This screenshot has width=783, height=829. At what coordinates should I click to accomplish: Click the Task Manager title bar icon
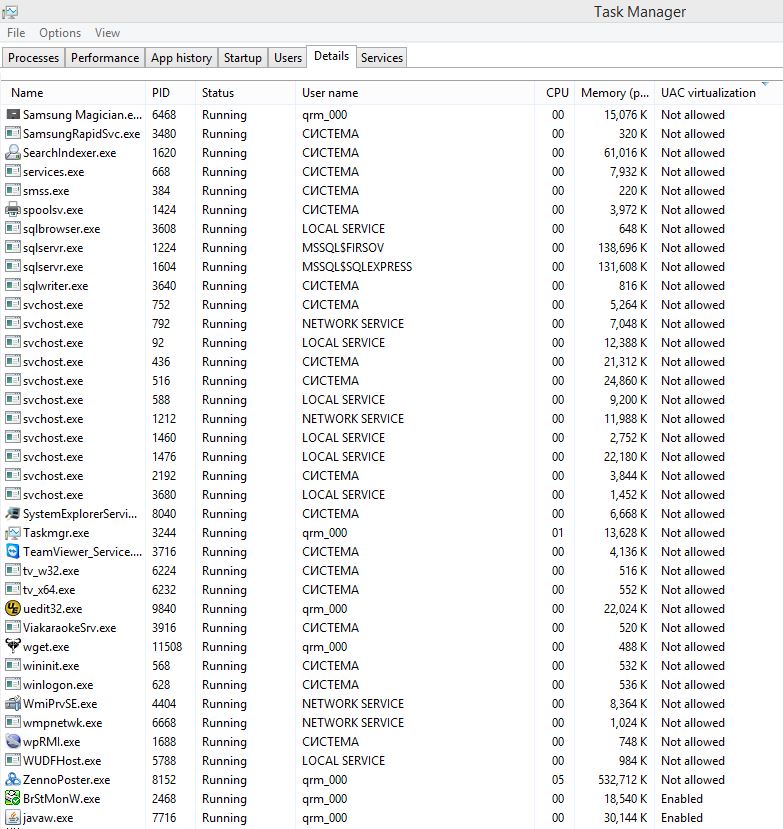pos(10,11)
